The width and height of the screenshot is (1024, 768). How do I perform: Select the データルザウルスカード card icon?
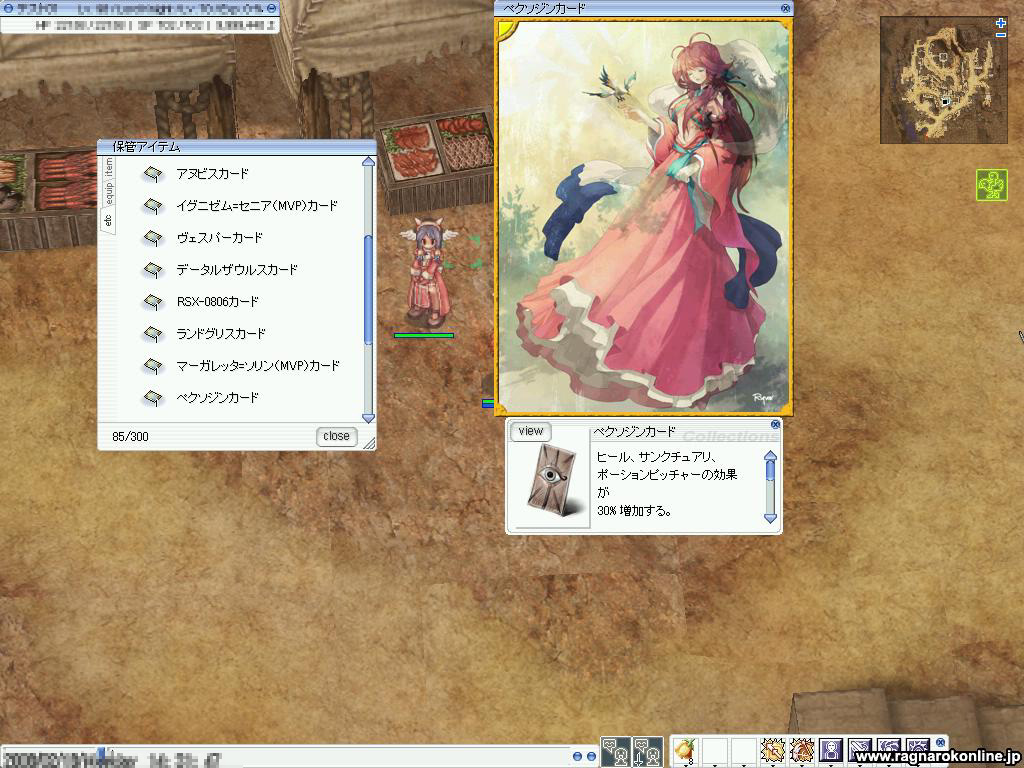(x=153, y=270)
